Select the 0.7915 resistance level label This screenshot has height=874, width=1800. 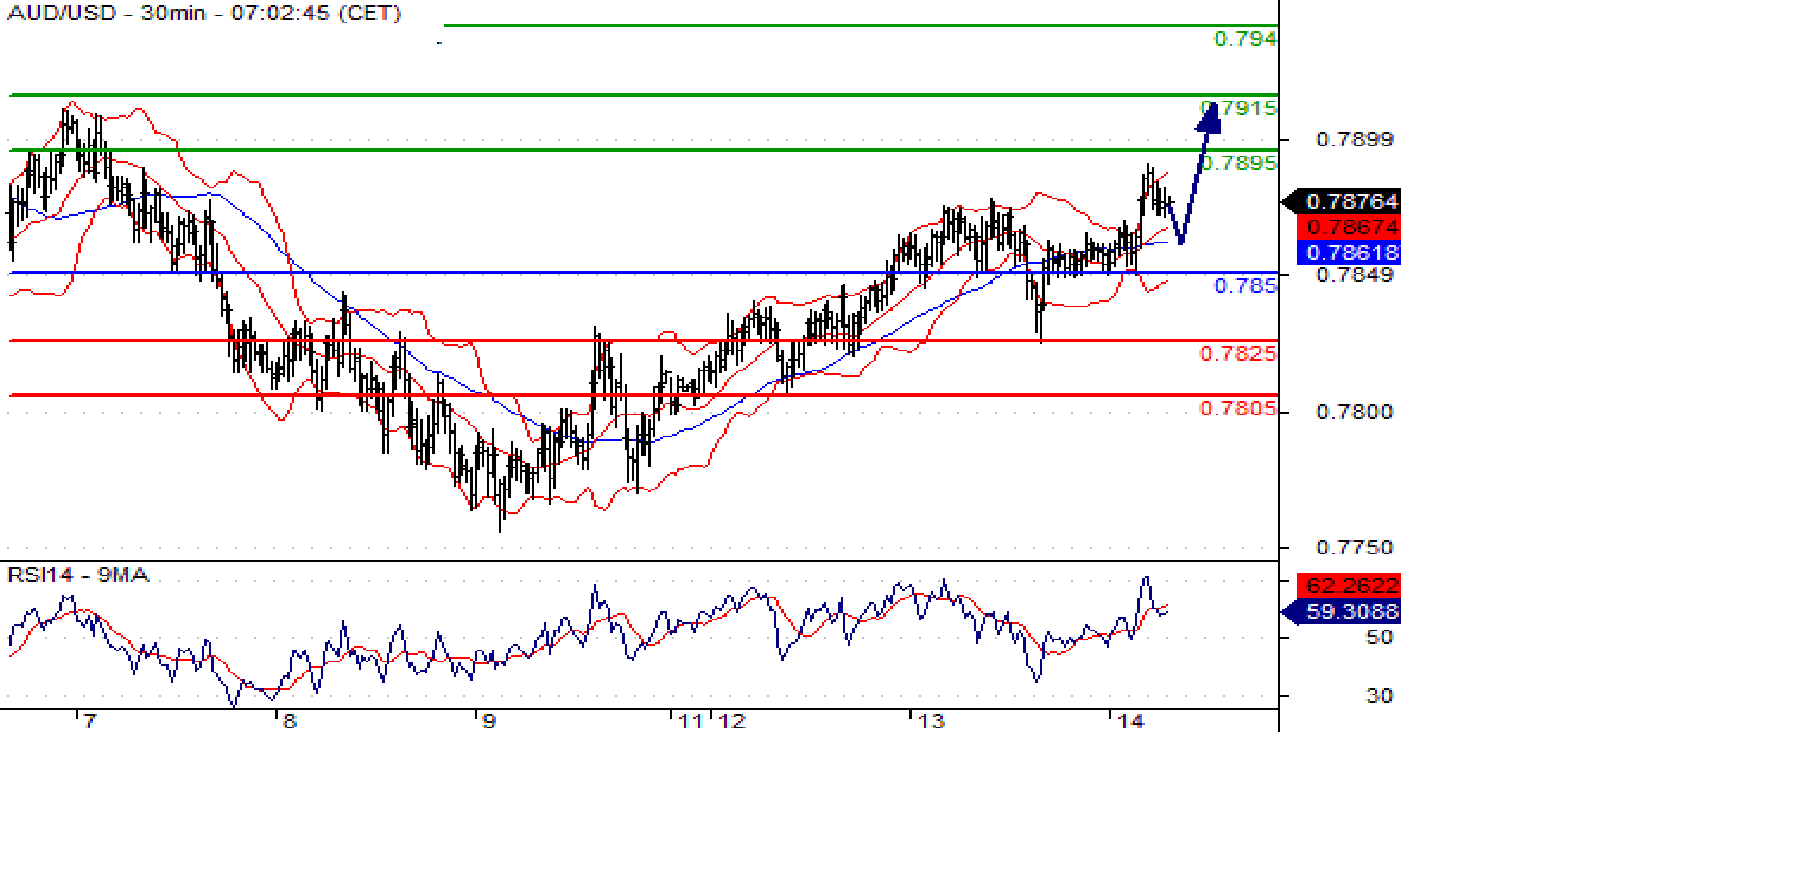coord(1239,108)
